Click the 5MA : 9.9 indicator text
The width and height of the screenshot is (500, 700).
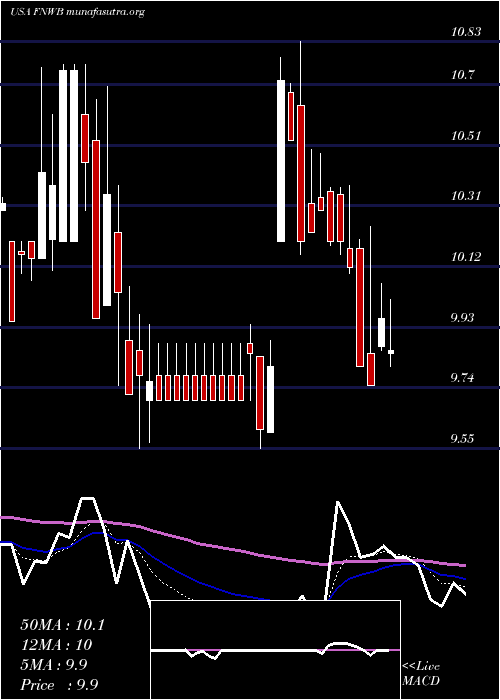coord(54,665)
